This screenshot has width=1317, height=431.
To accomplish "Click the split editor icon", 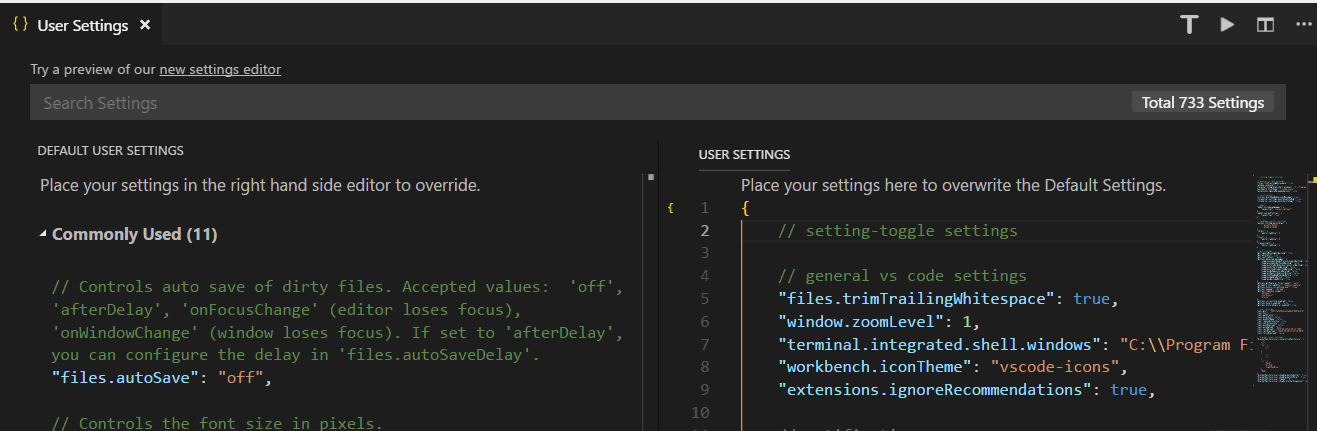I will point(1265,25).
